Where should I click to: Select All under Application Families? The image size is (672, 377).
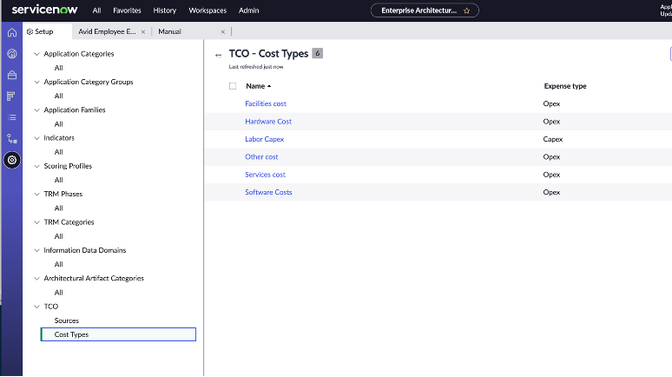coord(59,124)
